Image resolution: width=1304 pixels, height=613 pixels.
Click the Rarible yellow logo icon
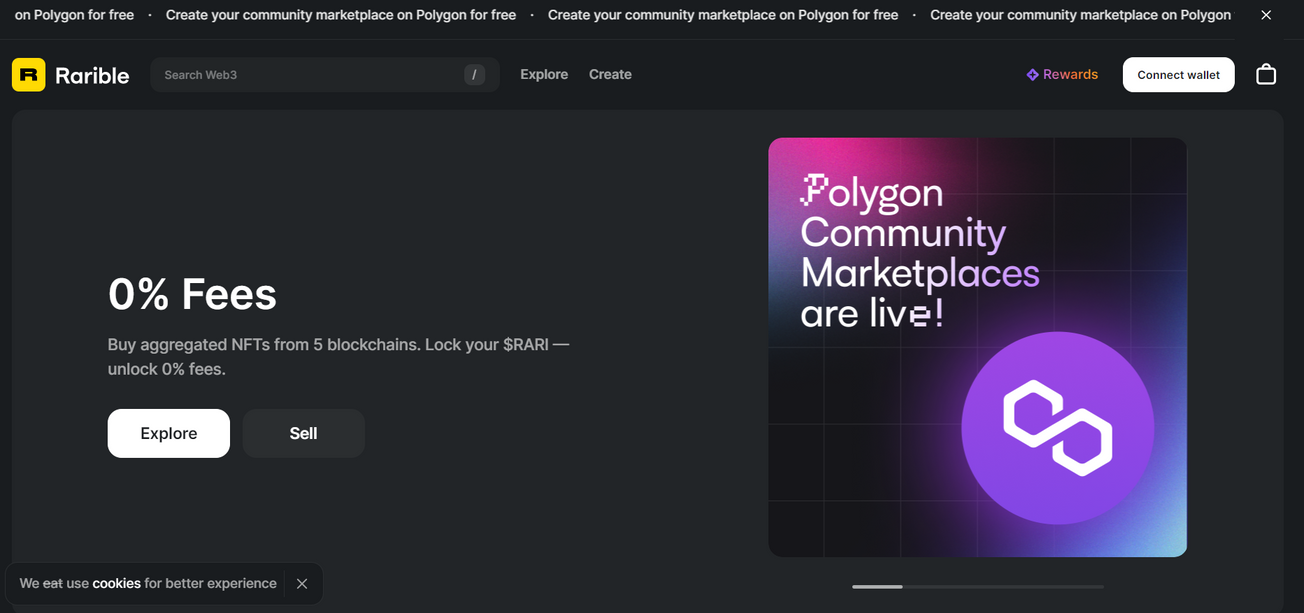29,75
